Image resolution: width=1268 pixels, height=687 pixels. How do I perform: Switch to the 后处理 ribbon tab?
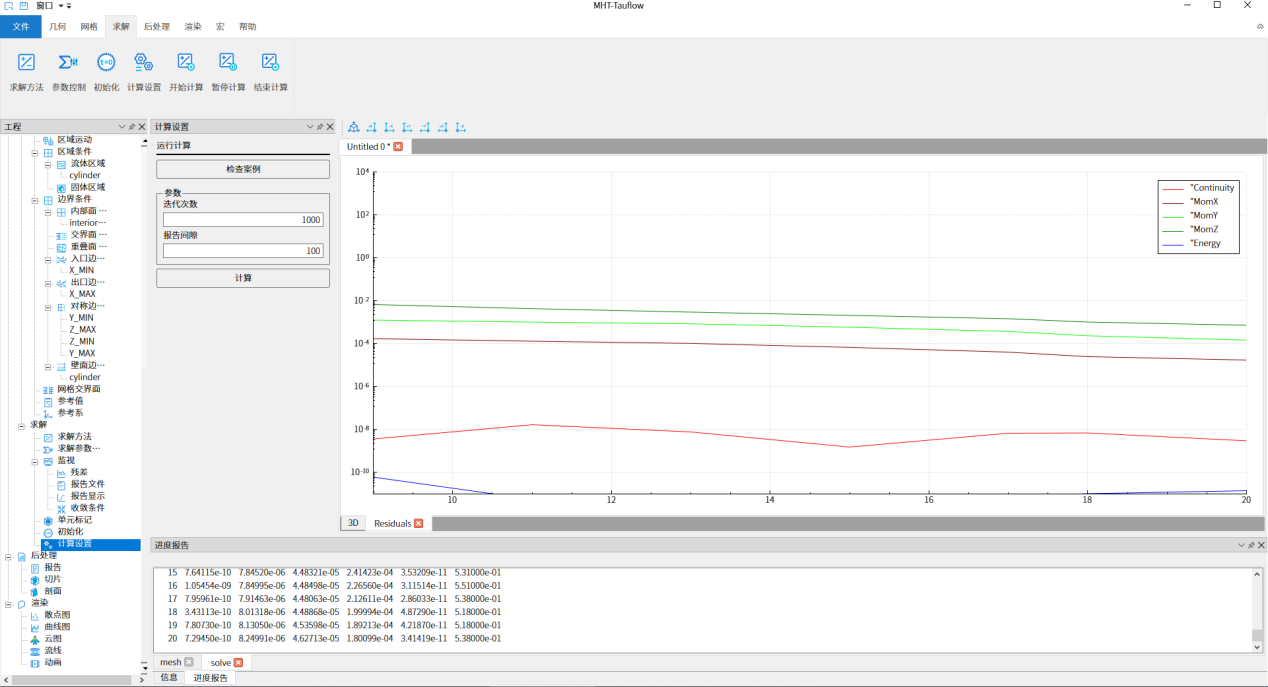156,27
